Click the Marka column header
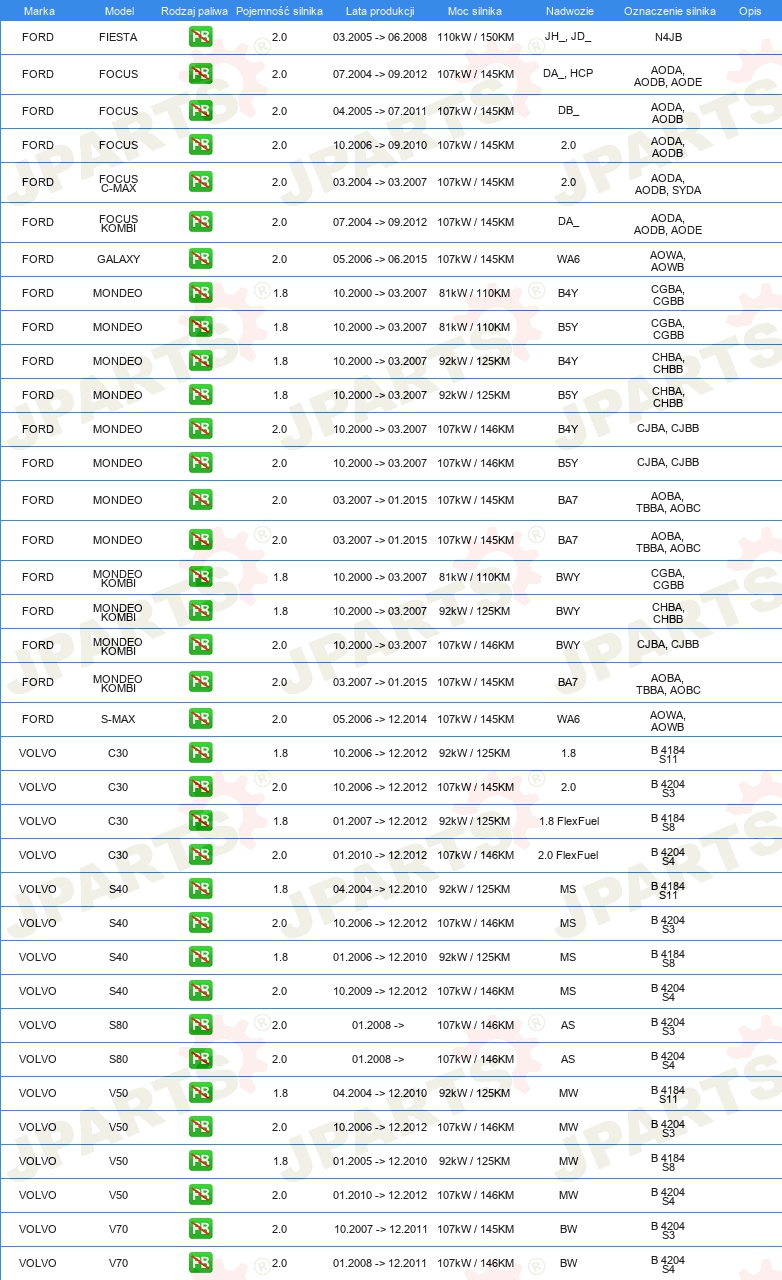Image resolution: width=782 pixels, height=1280 pixels. [x=39, y=11]
